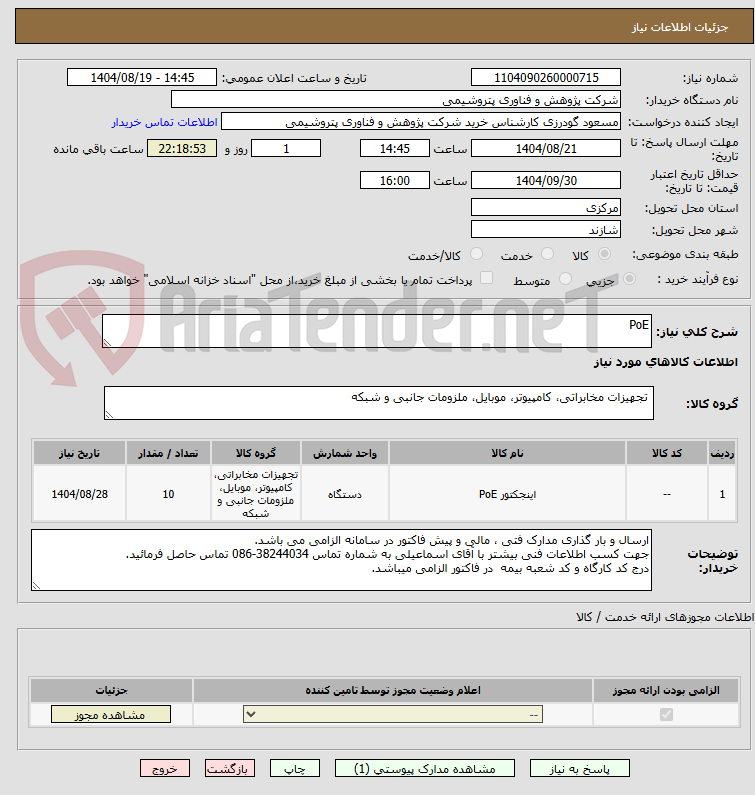Click the row number 1 cell
Screen dimensions: 755x795
coord(722,494)
